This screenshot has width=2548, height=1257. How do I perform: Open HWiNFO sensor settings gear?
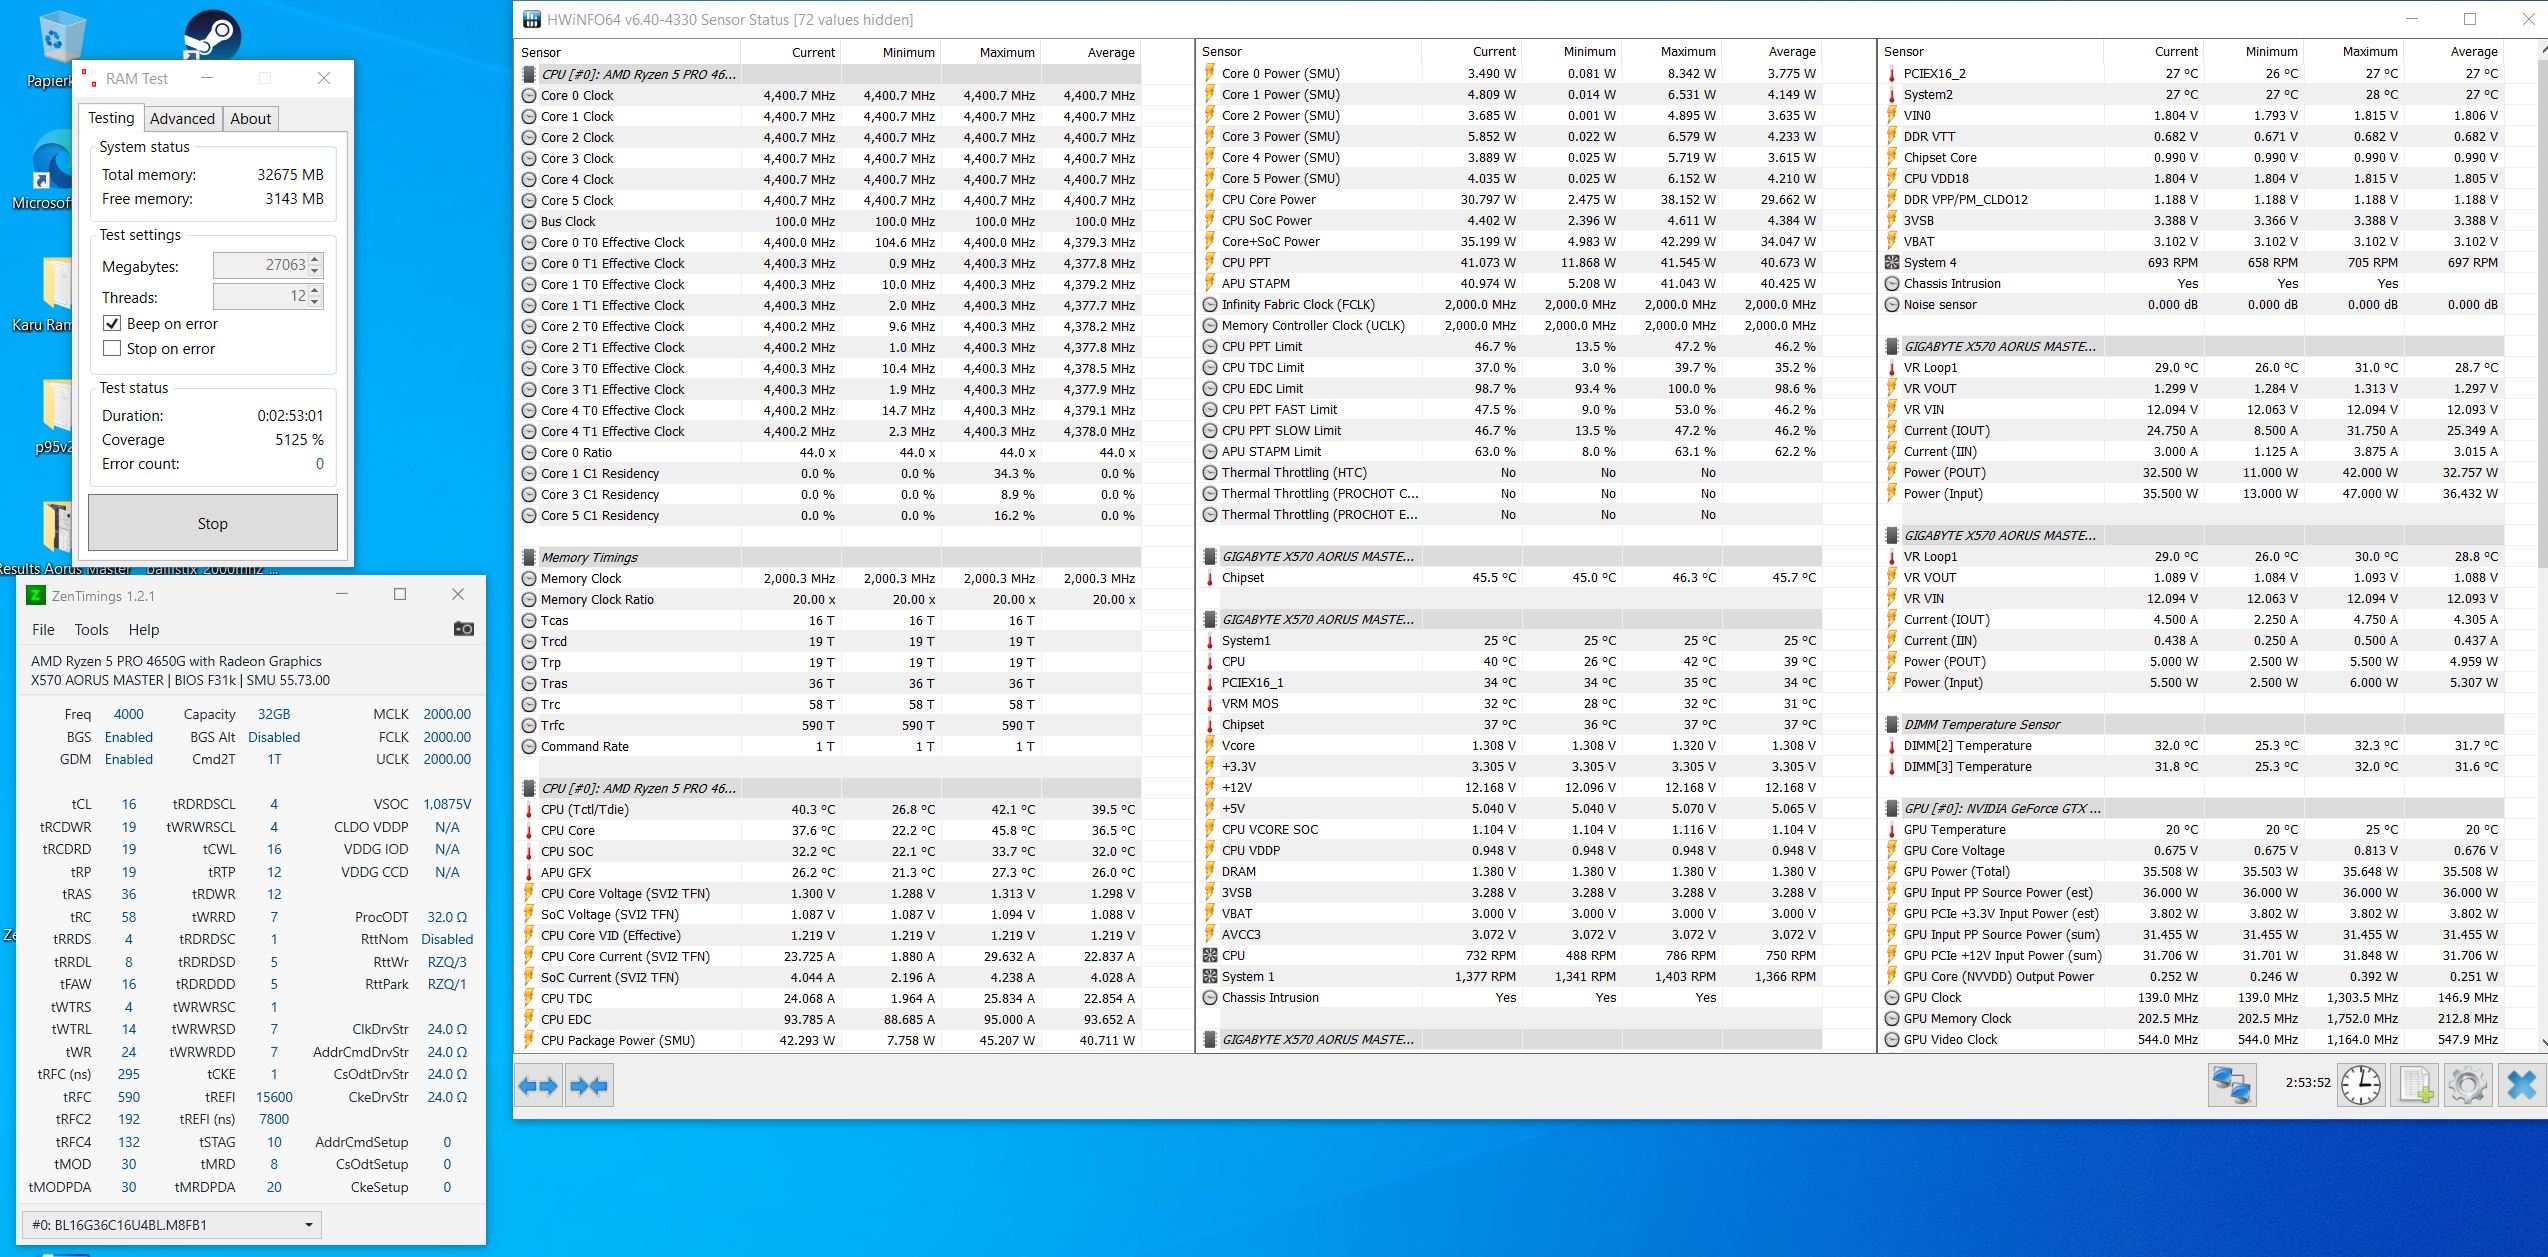[2468, 1084]
